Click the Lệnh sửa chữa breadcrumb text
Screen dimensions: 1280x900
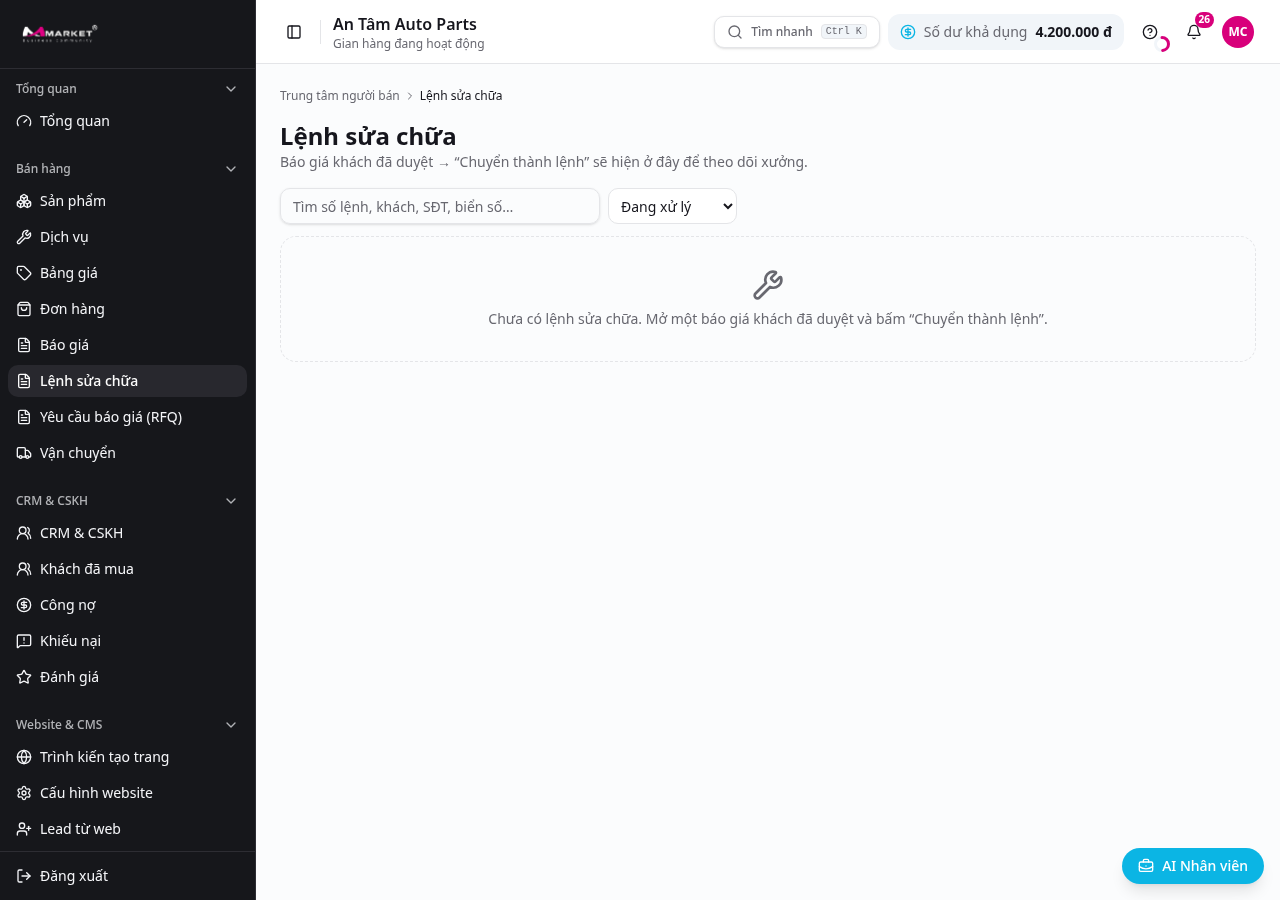click(461, 96)
